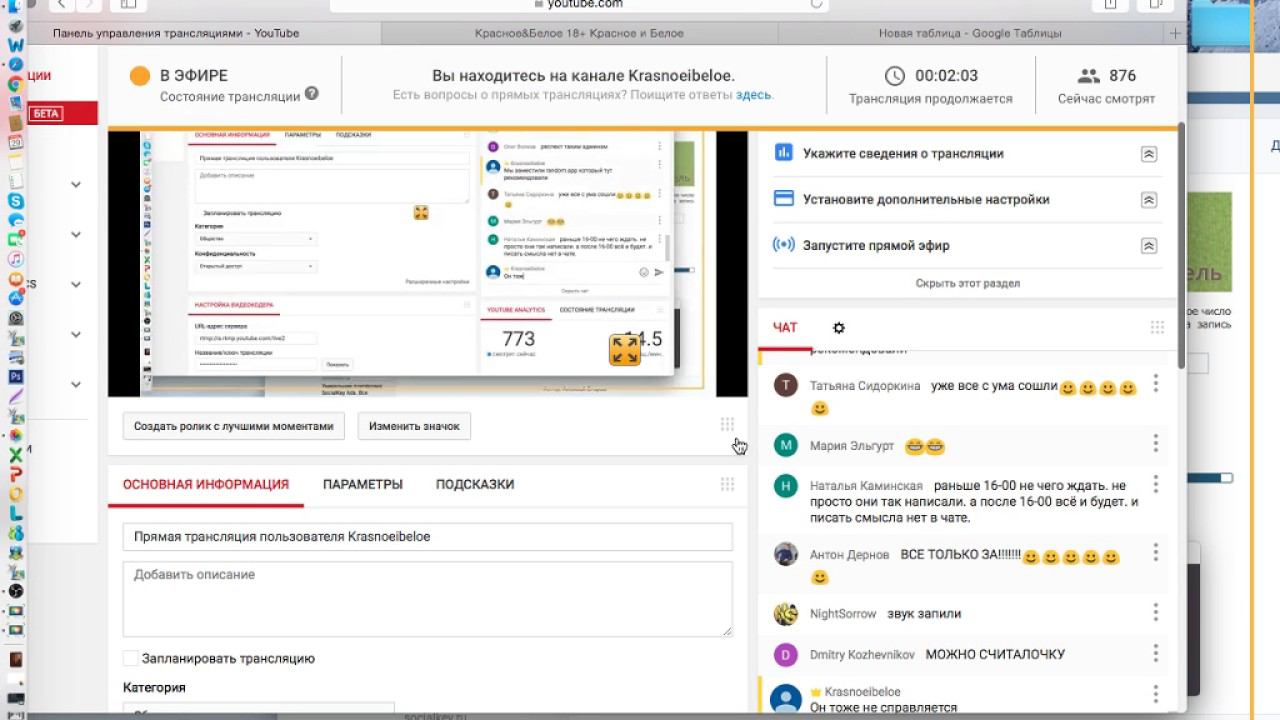Screen dimensions: 1280x720
Task: Click the chat text 'уже все с ума сошли'
Action: 994,386
